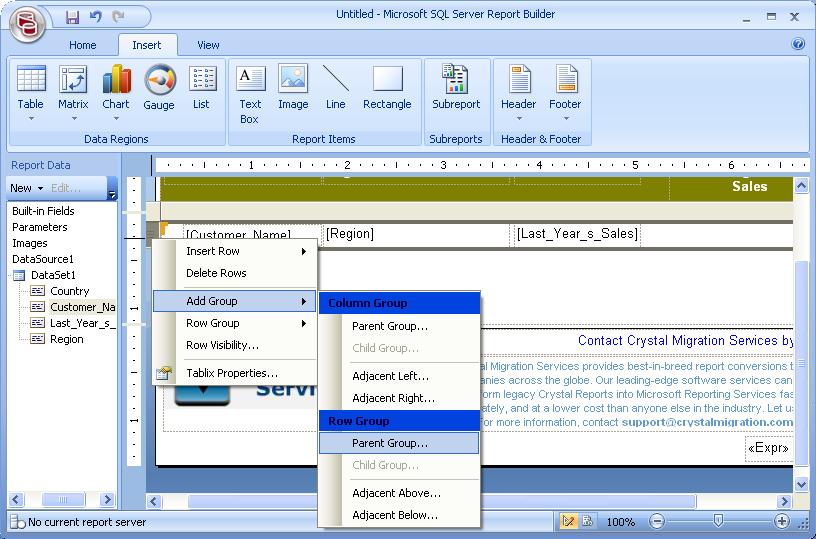Image resolution: width=816 pixels, height=539 pixels.
Task: Click the Tablix Properties menu icon
Action: (x=163, y=373)
